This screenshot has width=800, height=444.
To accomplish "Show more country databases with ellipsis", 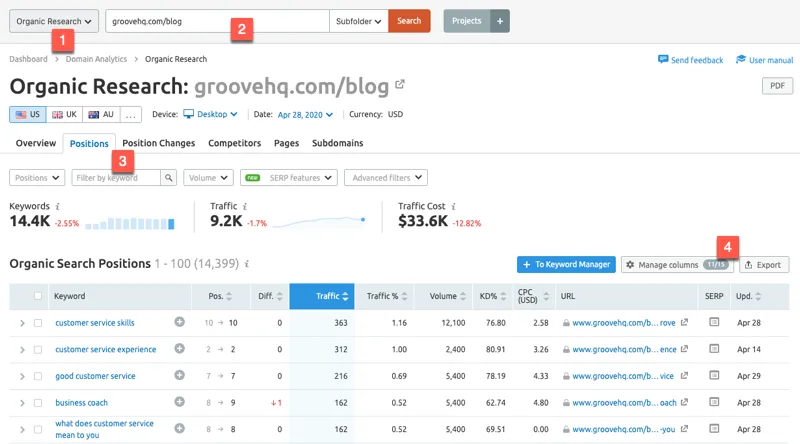I will [x=131, y=114].
